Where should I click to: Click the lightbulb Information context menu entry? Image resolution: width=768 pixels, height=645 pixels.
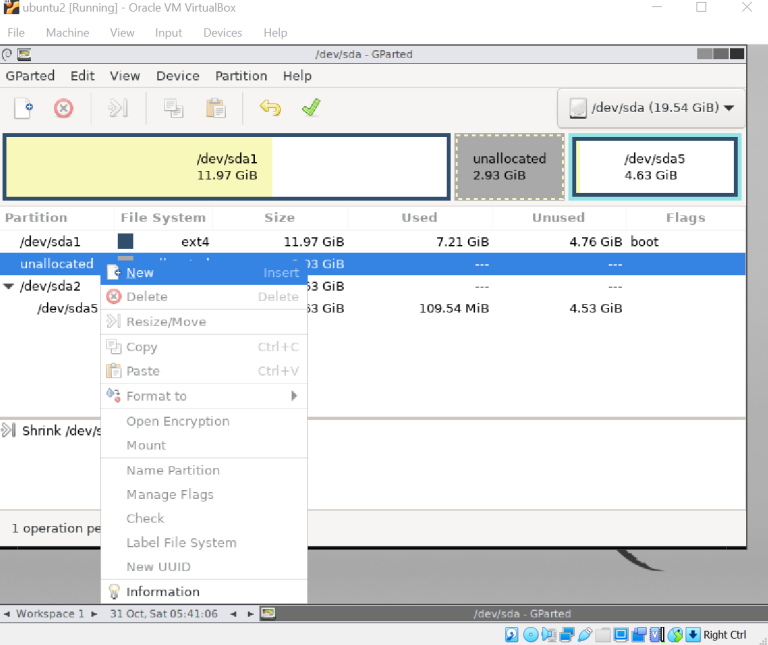(162, 592)
